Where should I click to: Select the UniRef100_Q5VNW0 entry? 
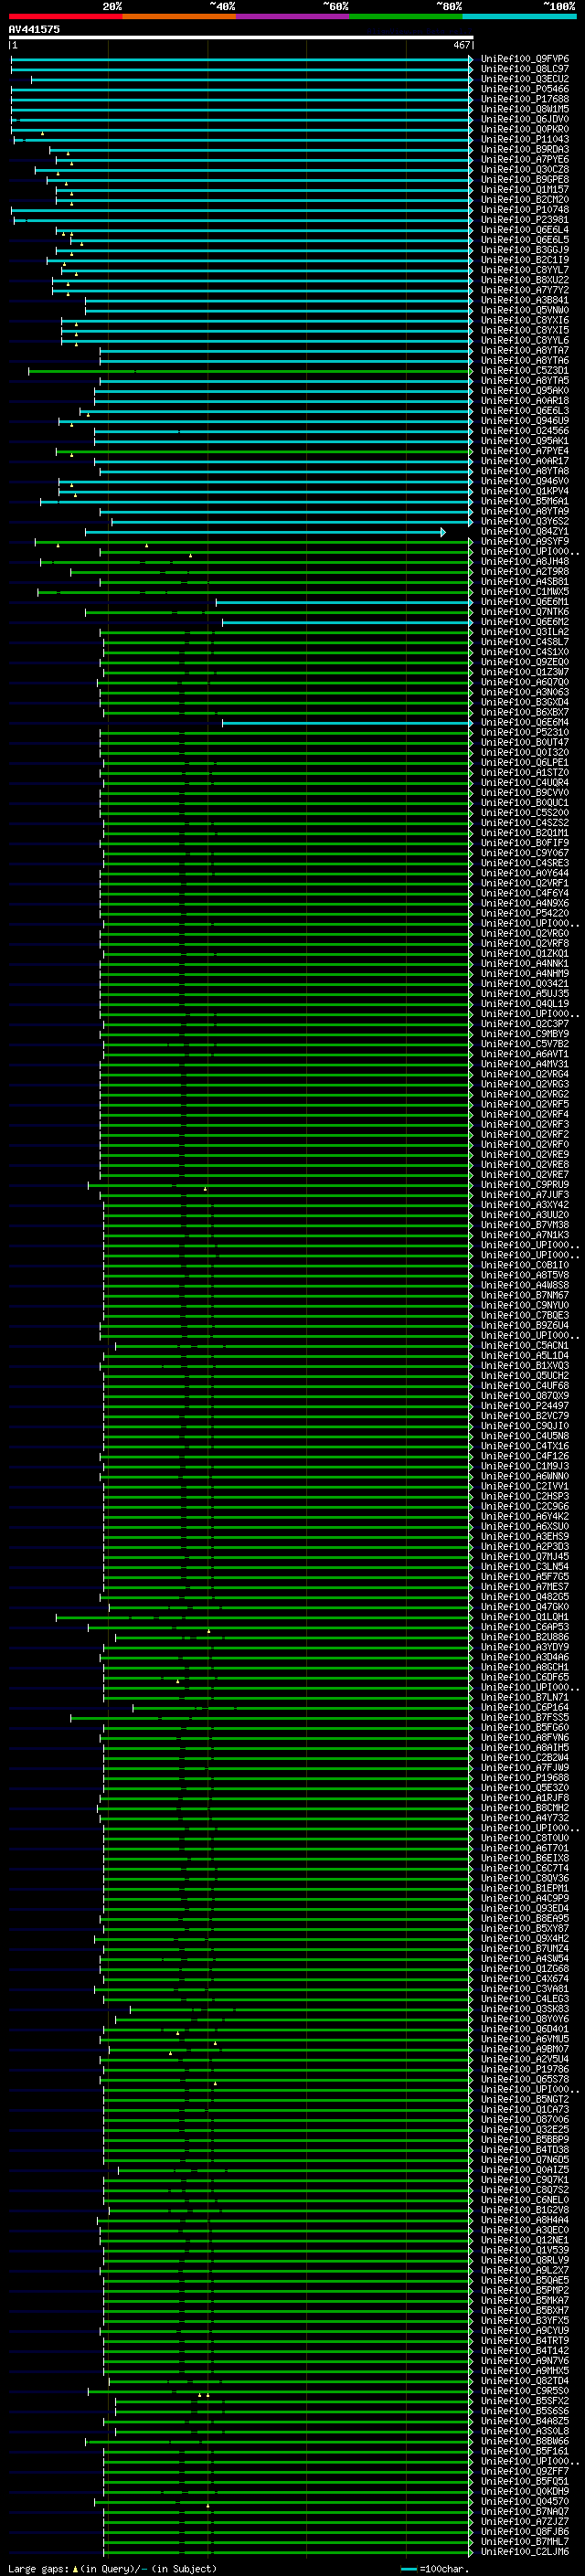click(x=525, y=310)
